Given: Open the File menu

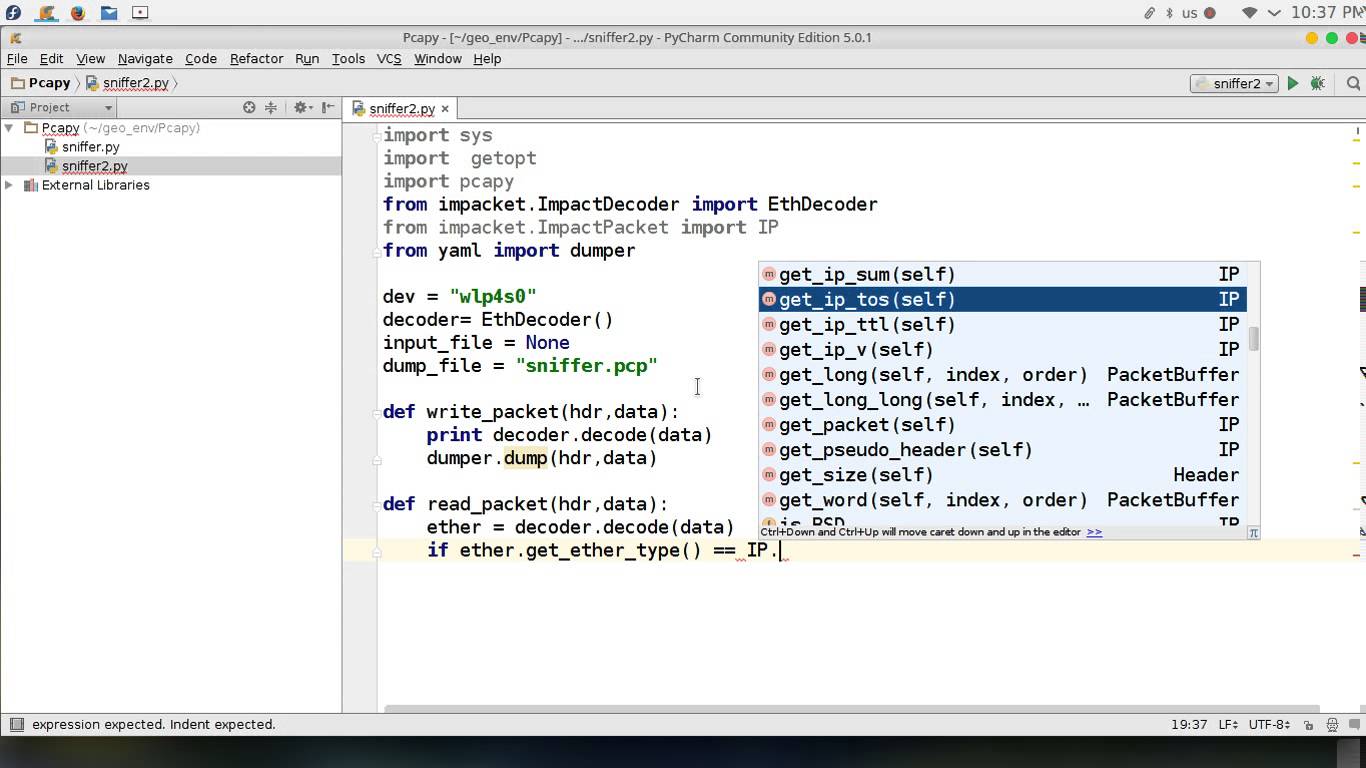Looking at the screenshot, I should (x=17, y=59).
